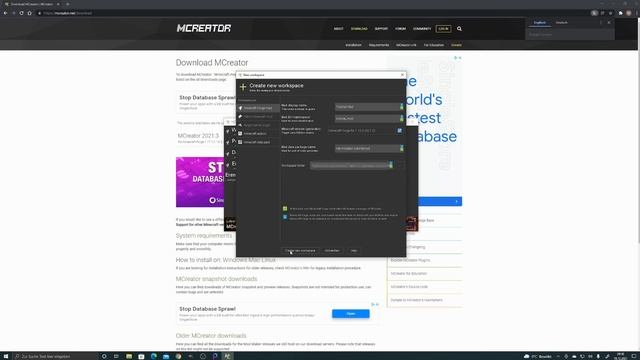Click the browser back arrow
The width and height of the screenshot is (640, 360).
click(5, 13)
